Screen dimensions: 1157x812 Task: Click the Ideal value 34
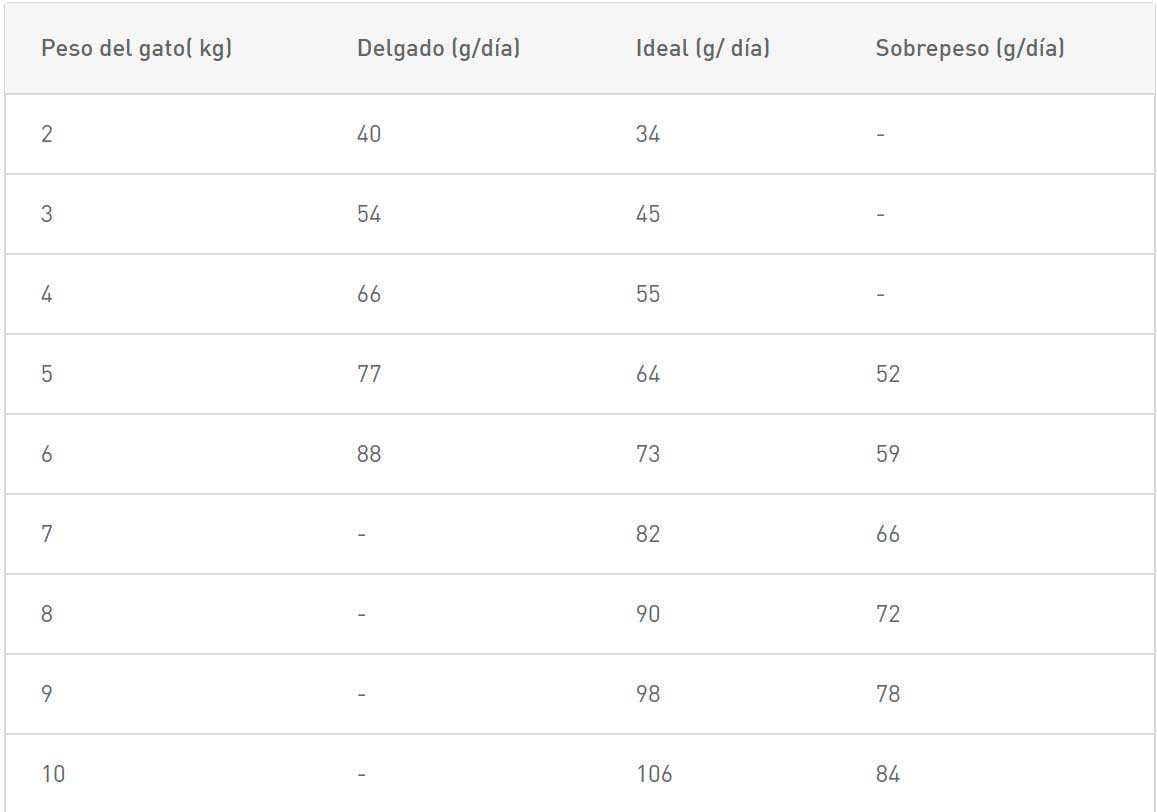pos(648,134)
